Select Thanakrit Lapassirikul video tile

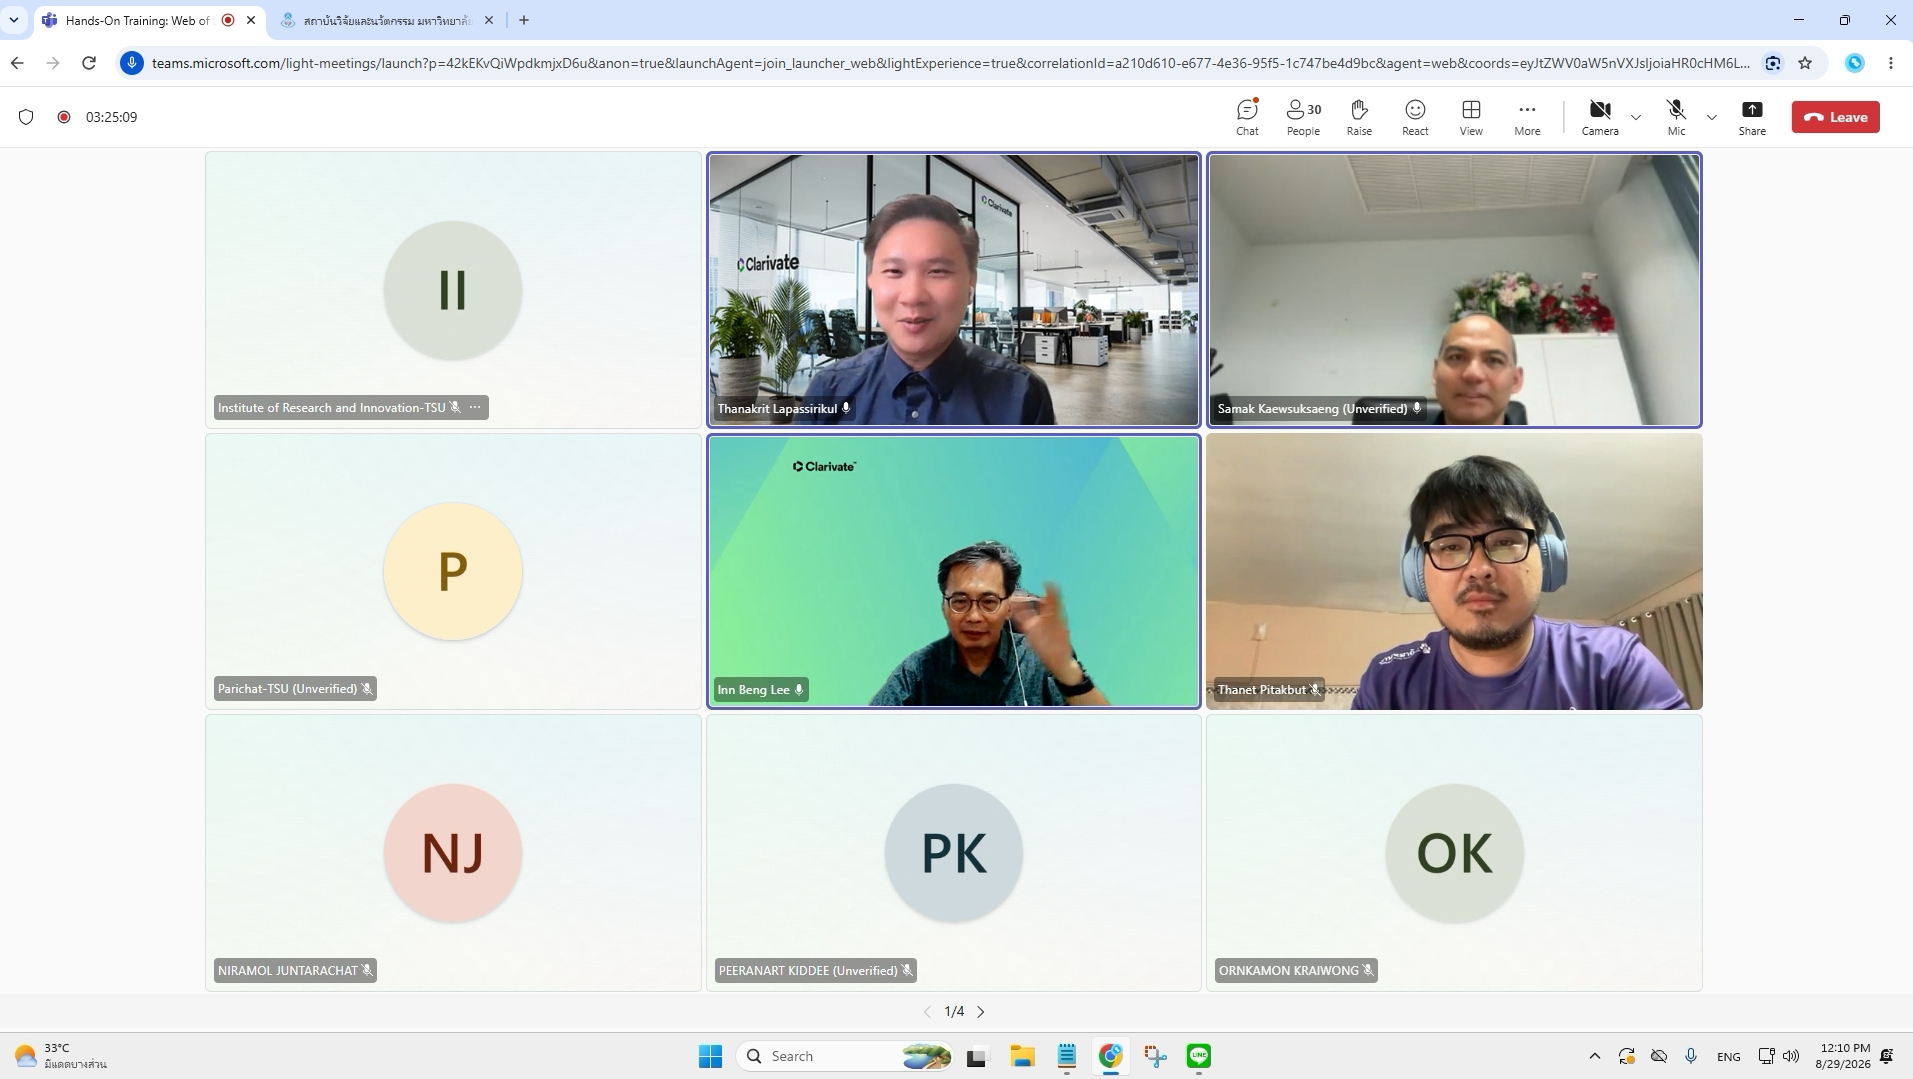[x=954, y=290]
